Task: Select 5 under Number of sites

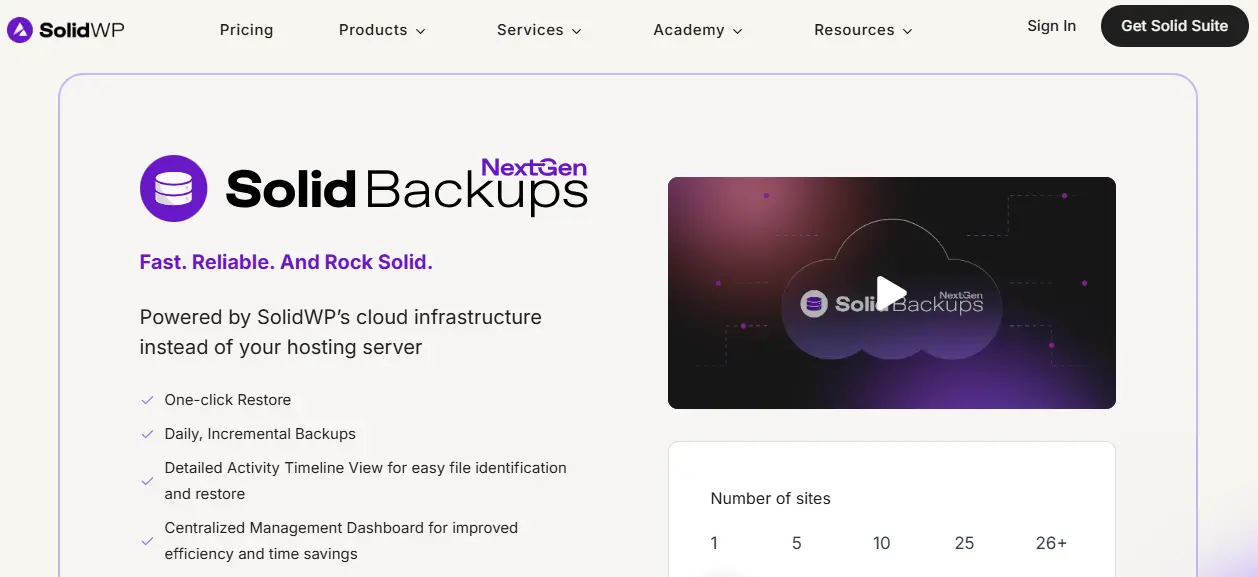Action: (x=796, y=542)
